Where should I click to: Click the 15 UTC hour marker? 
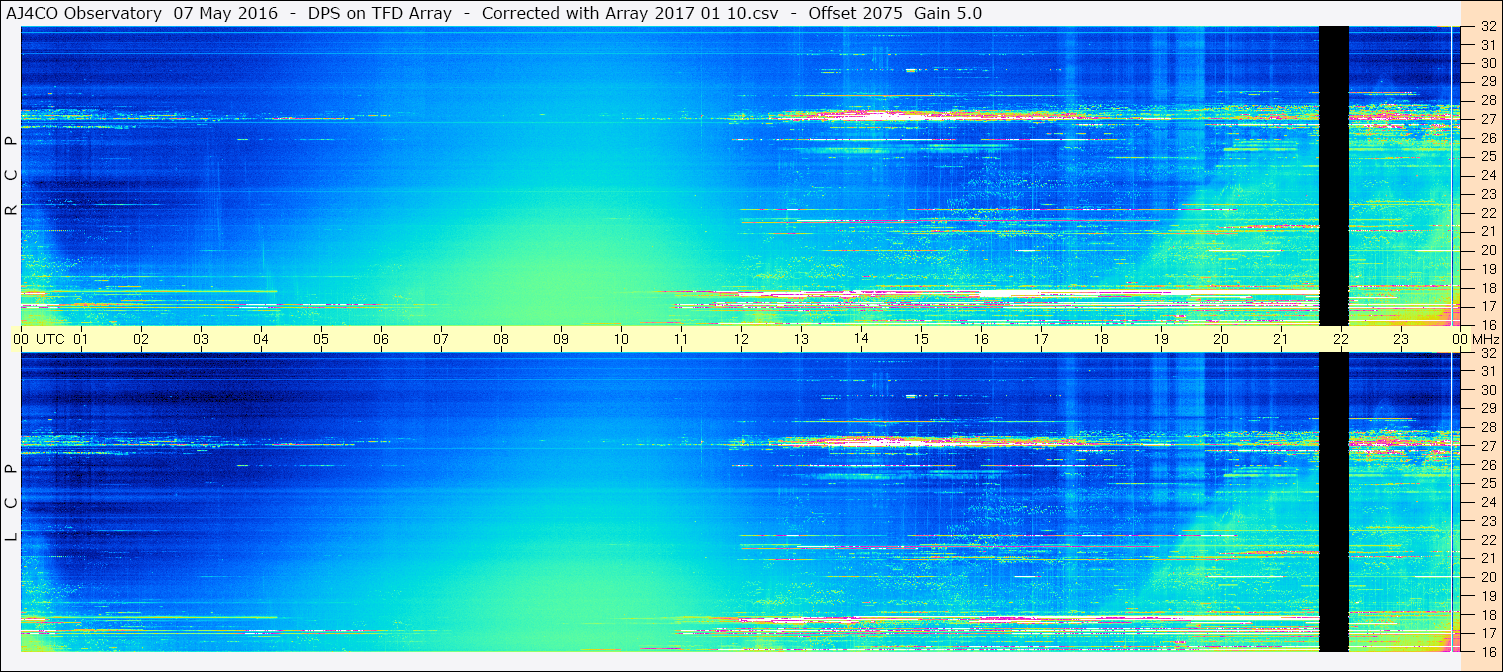click(921, 339)
